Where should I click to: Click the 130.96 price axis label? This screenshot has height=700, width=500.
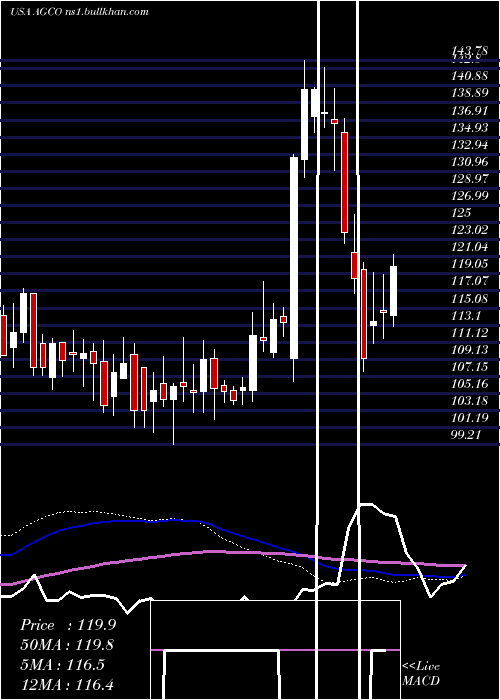coord(469,162)
